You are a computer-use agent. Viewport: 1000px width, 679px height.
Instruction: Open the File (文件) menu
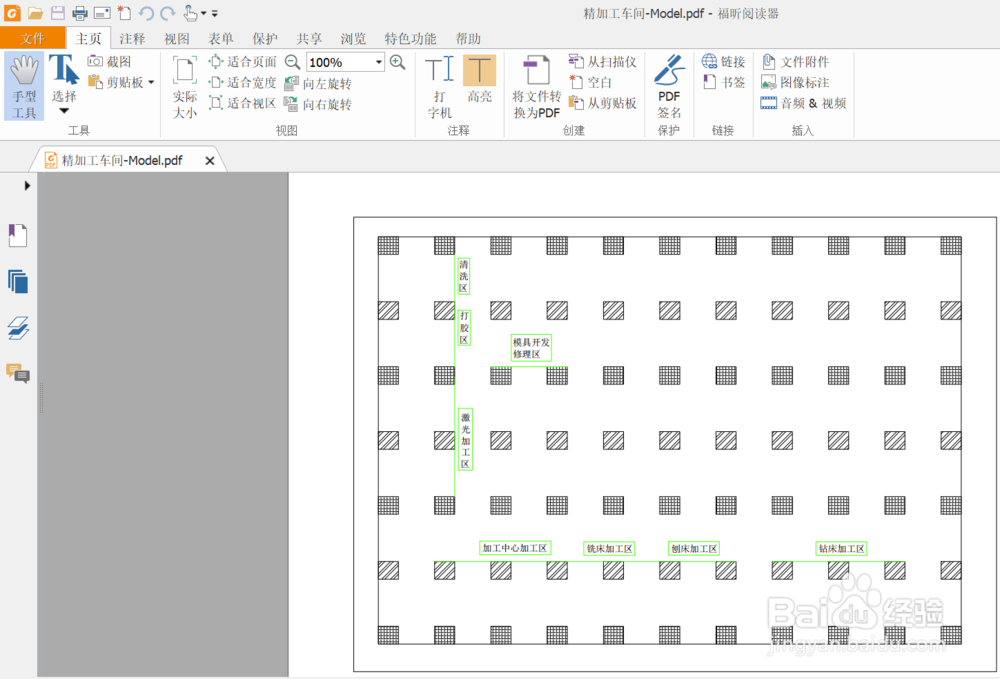33,38
